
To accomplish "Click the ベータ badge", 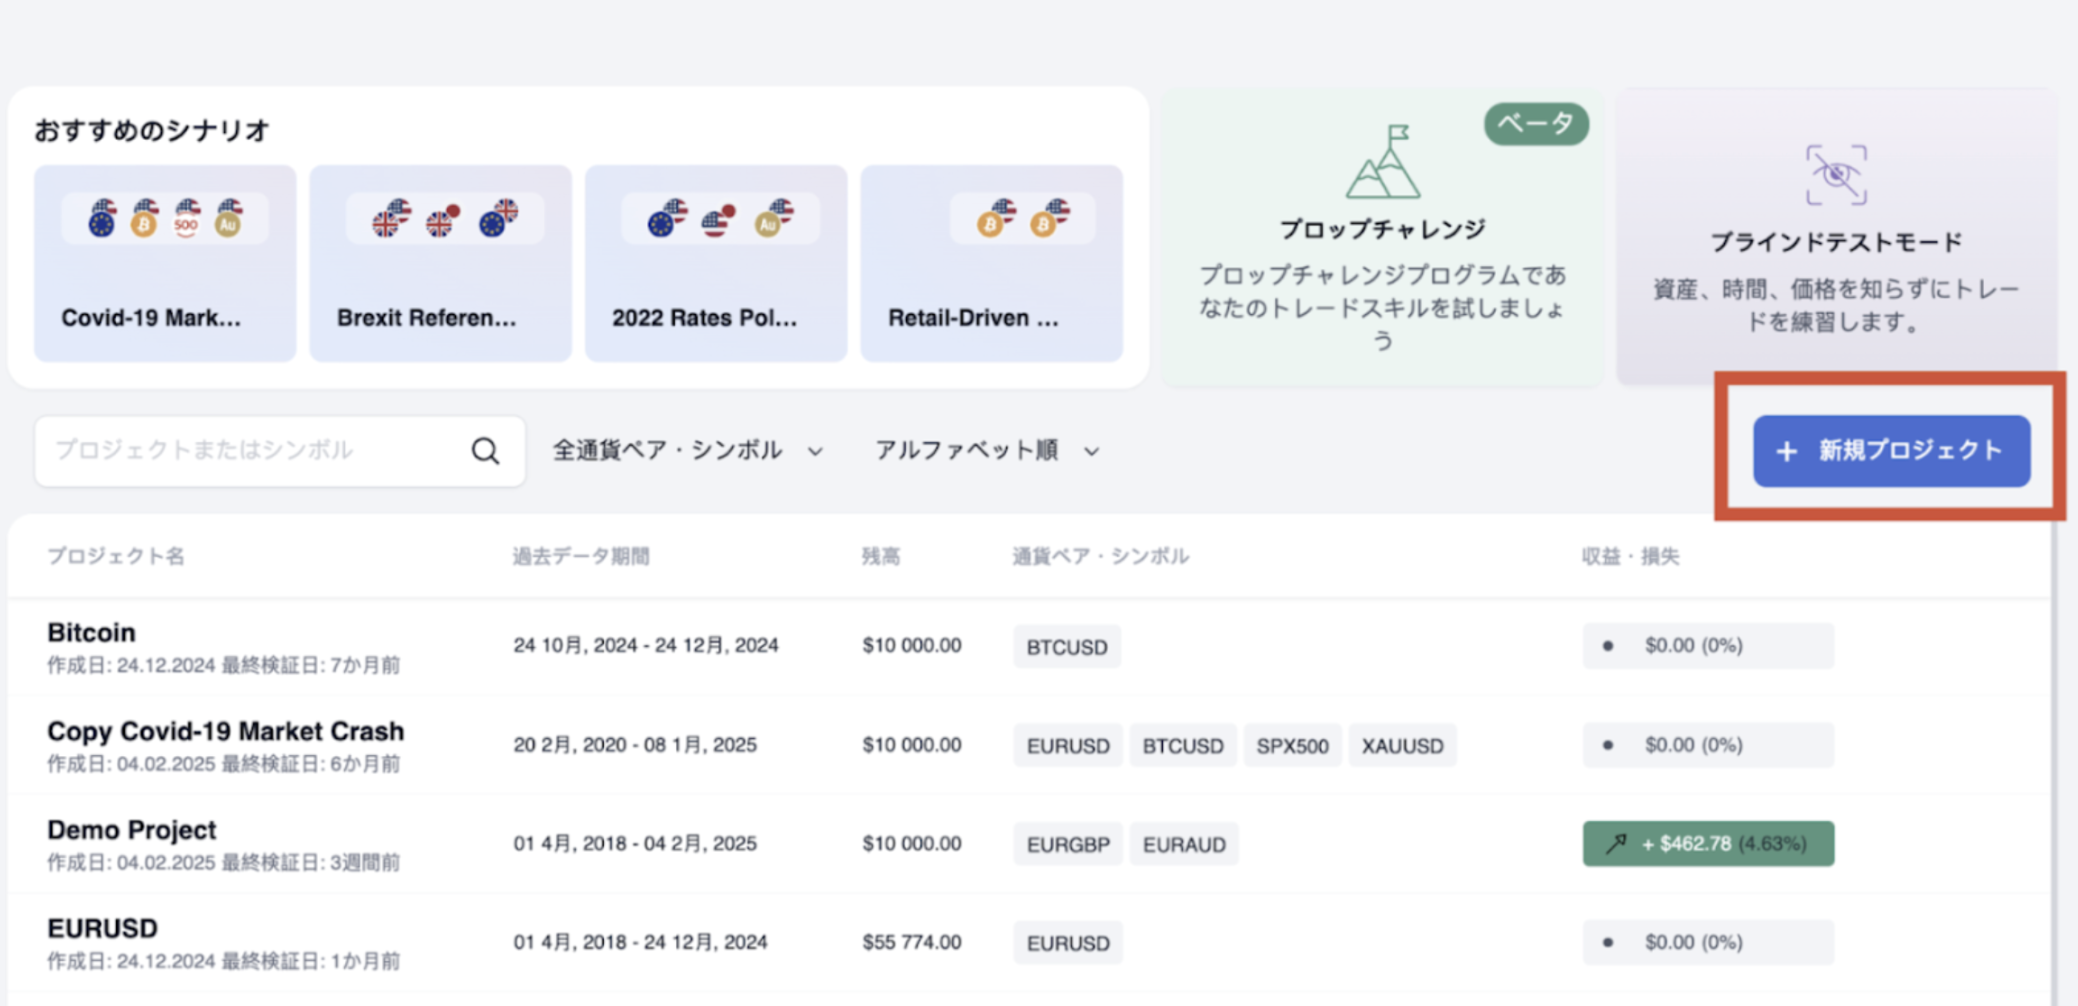I will coord(1536,124).
